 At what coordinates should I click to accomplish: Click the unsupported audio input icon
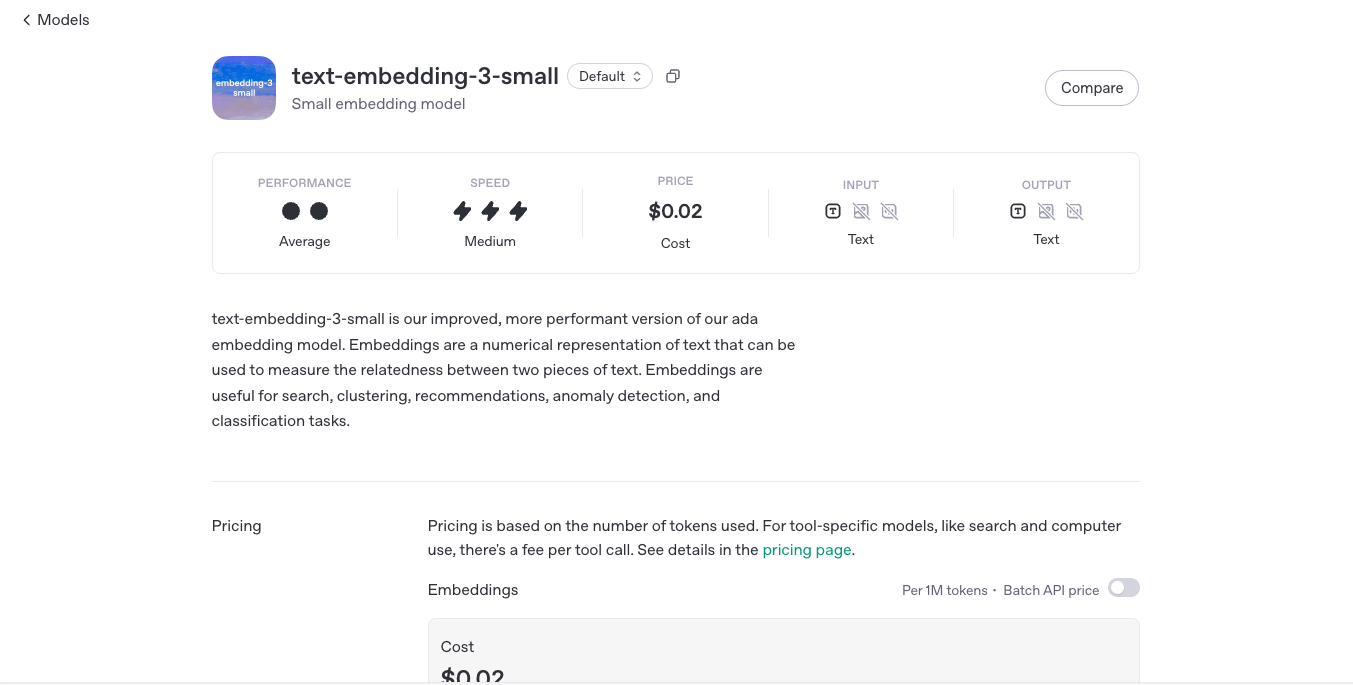coord(890,211)
